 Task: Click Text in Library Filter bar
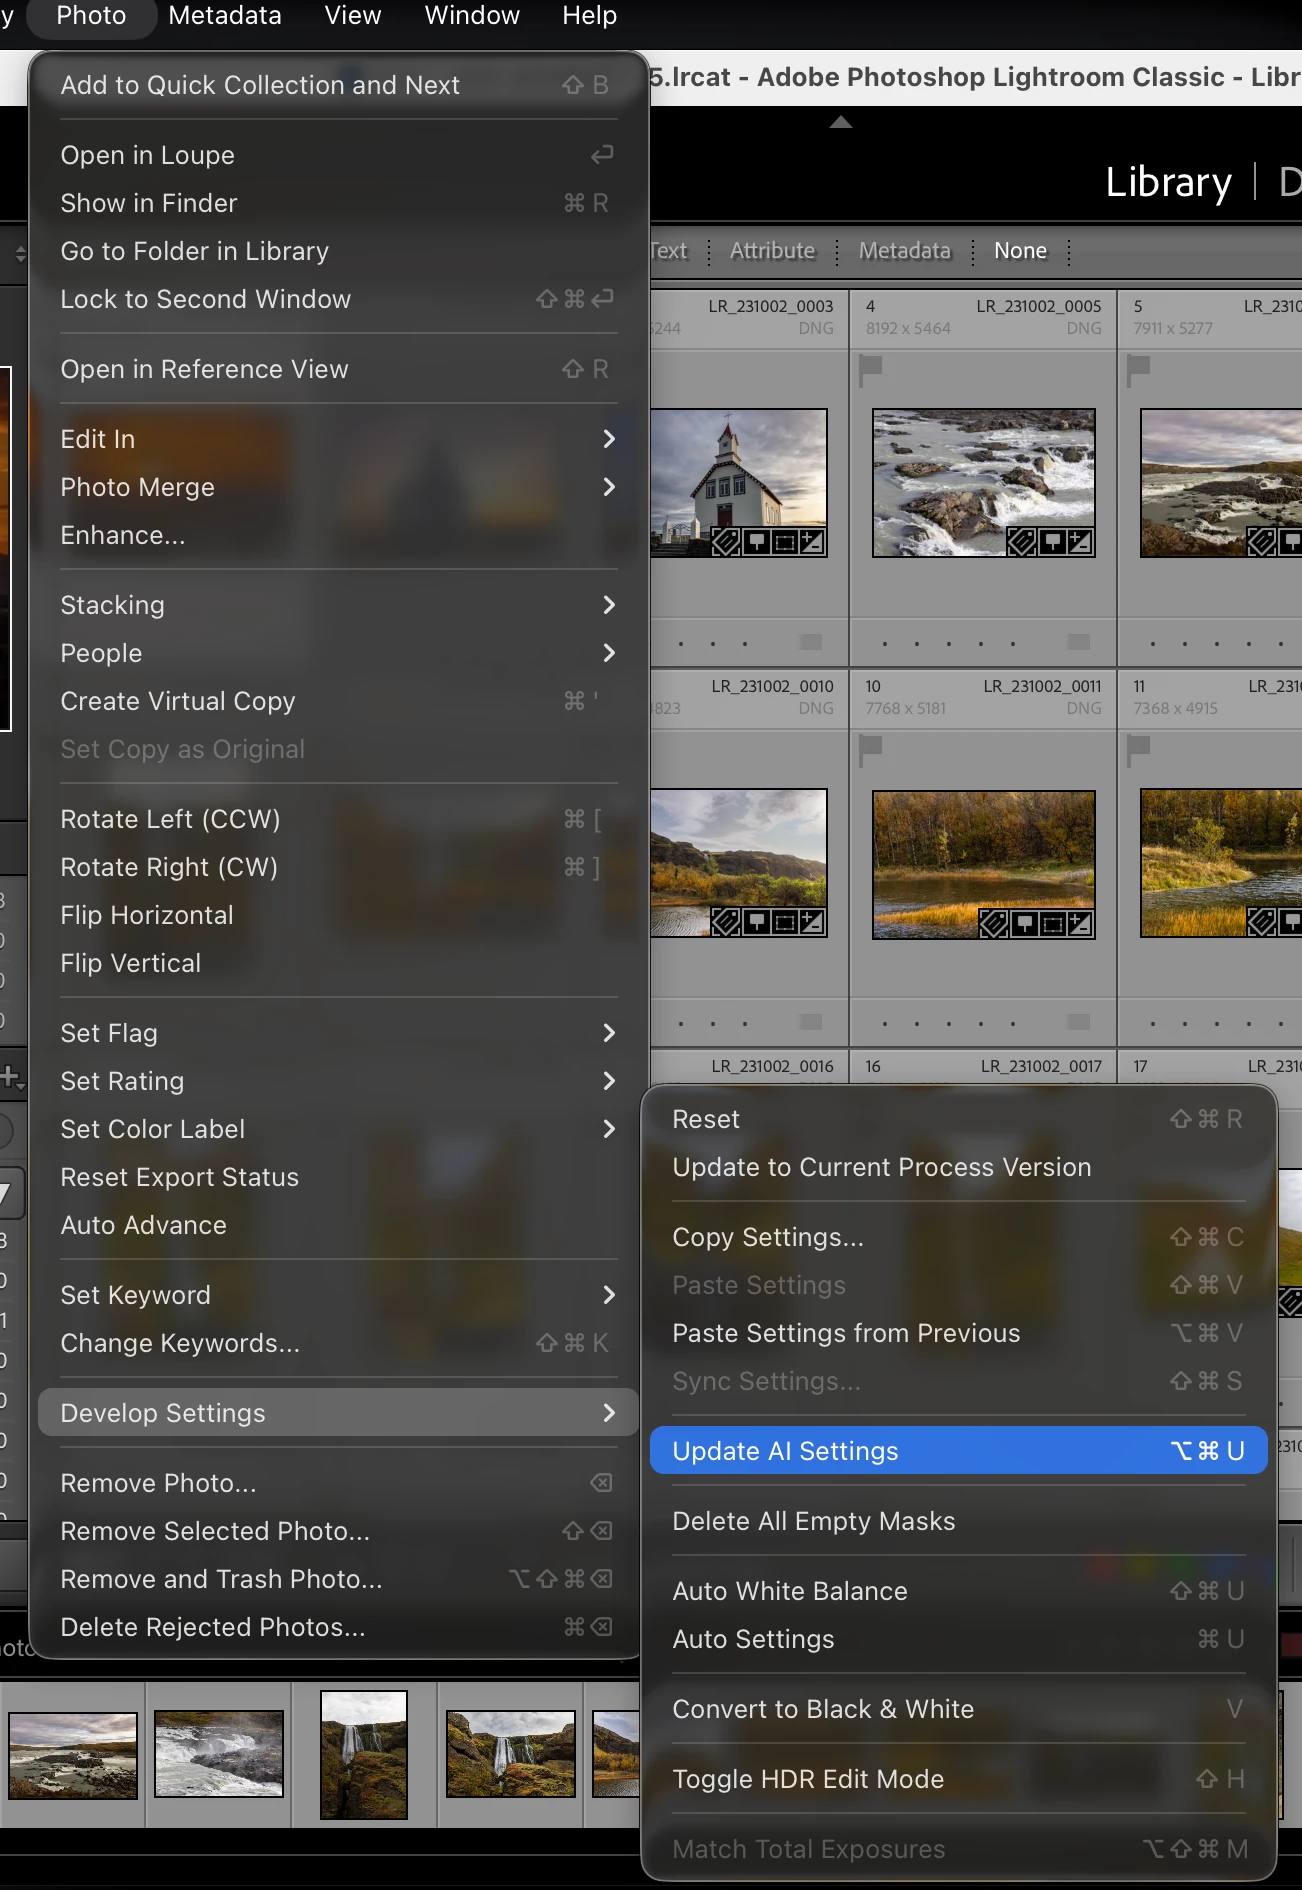coord(669,251)
